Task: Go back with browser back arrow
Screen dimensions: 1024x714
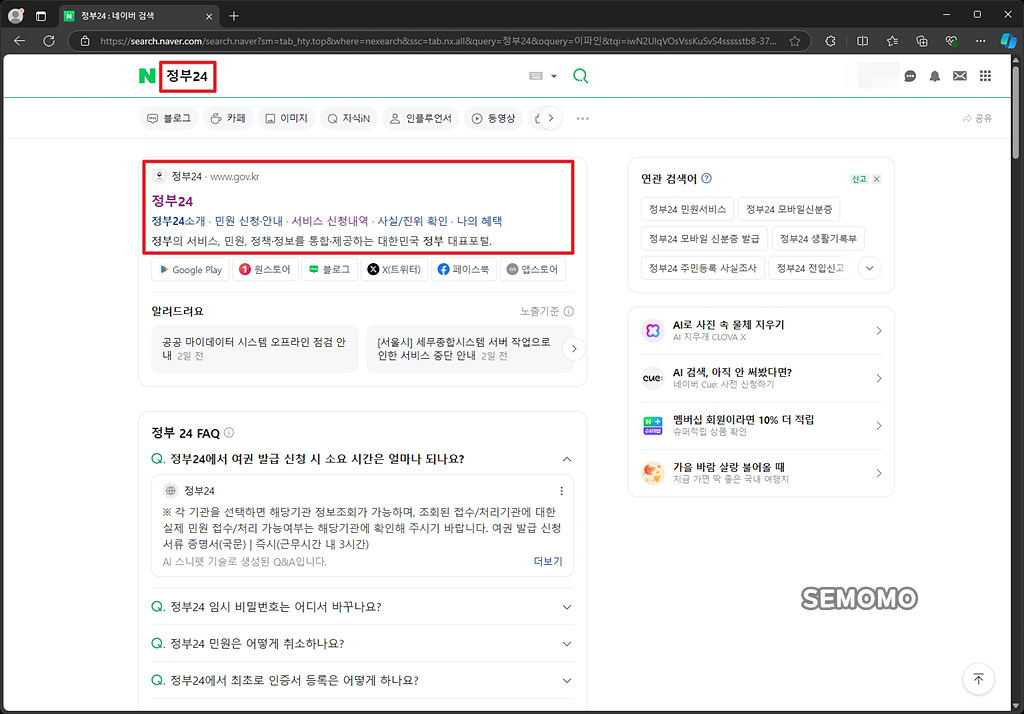Action: 20,41
